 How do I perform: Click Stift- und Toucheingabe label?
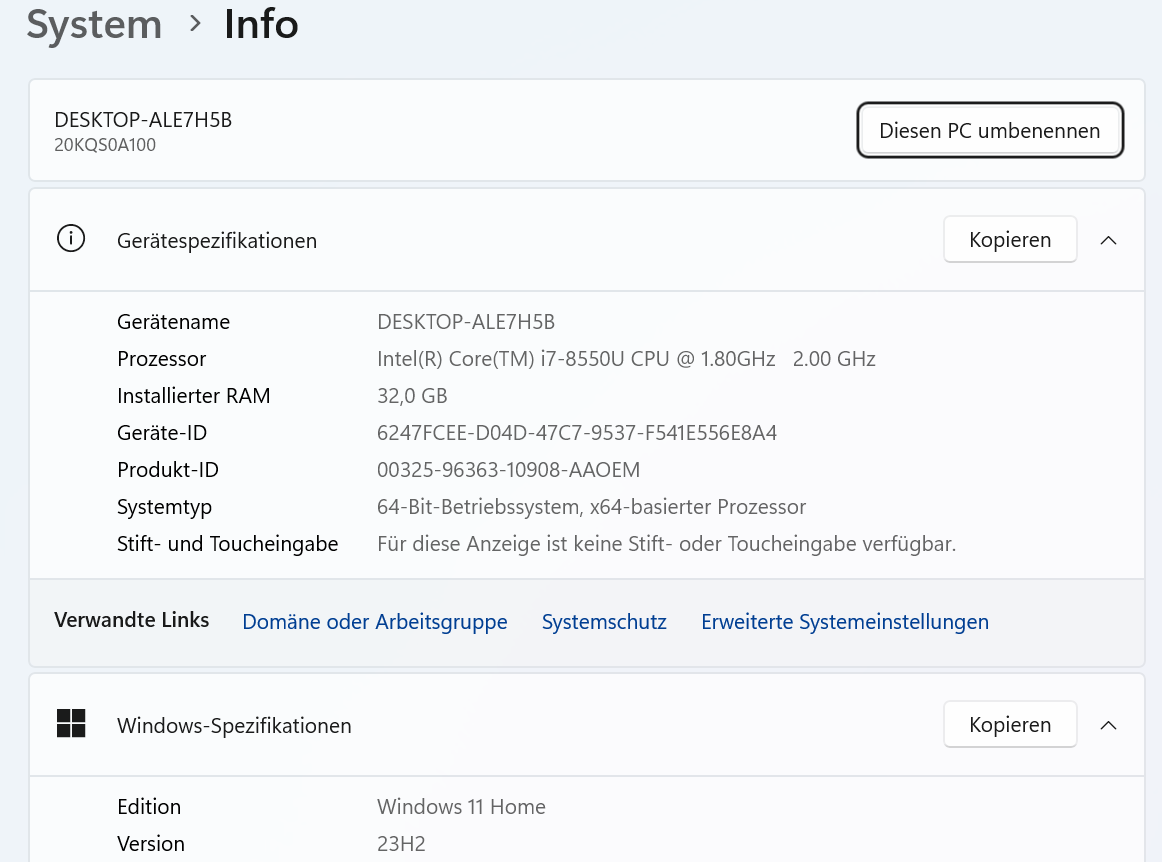point(228,544)
